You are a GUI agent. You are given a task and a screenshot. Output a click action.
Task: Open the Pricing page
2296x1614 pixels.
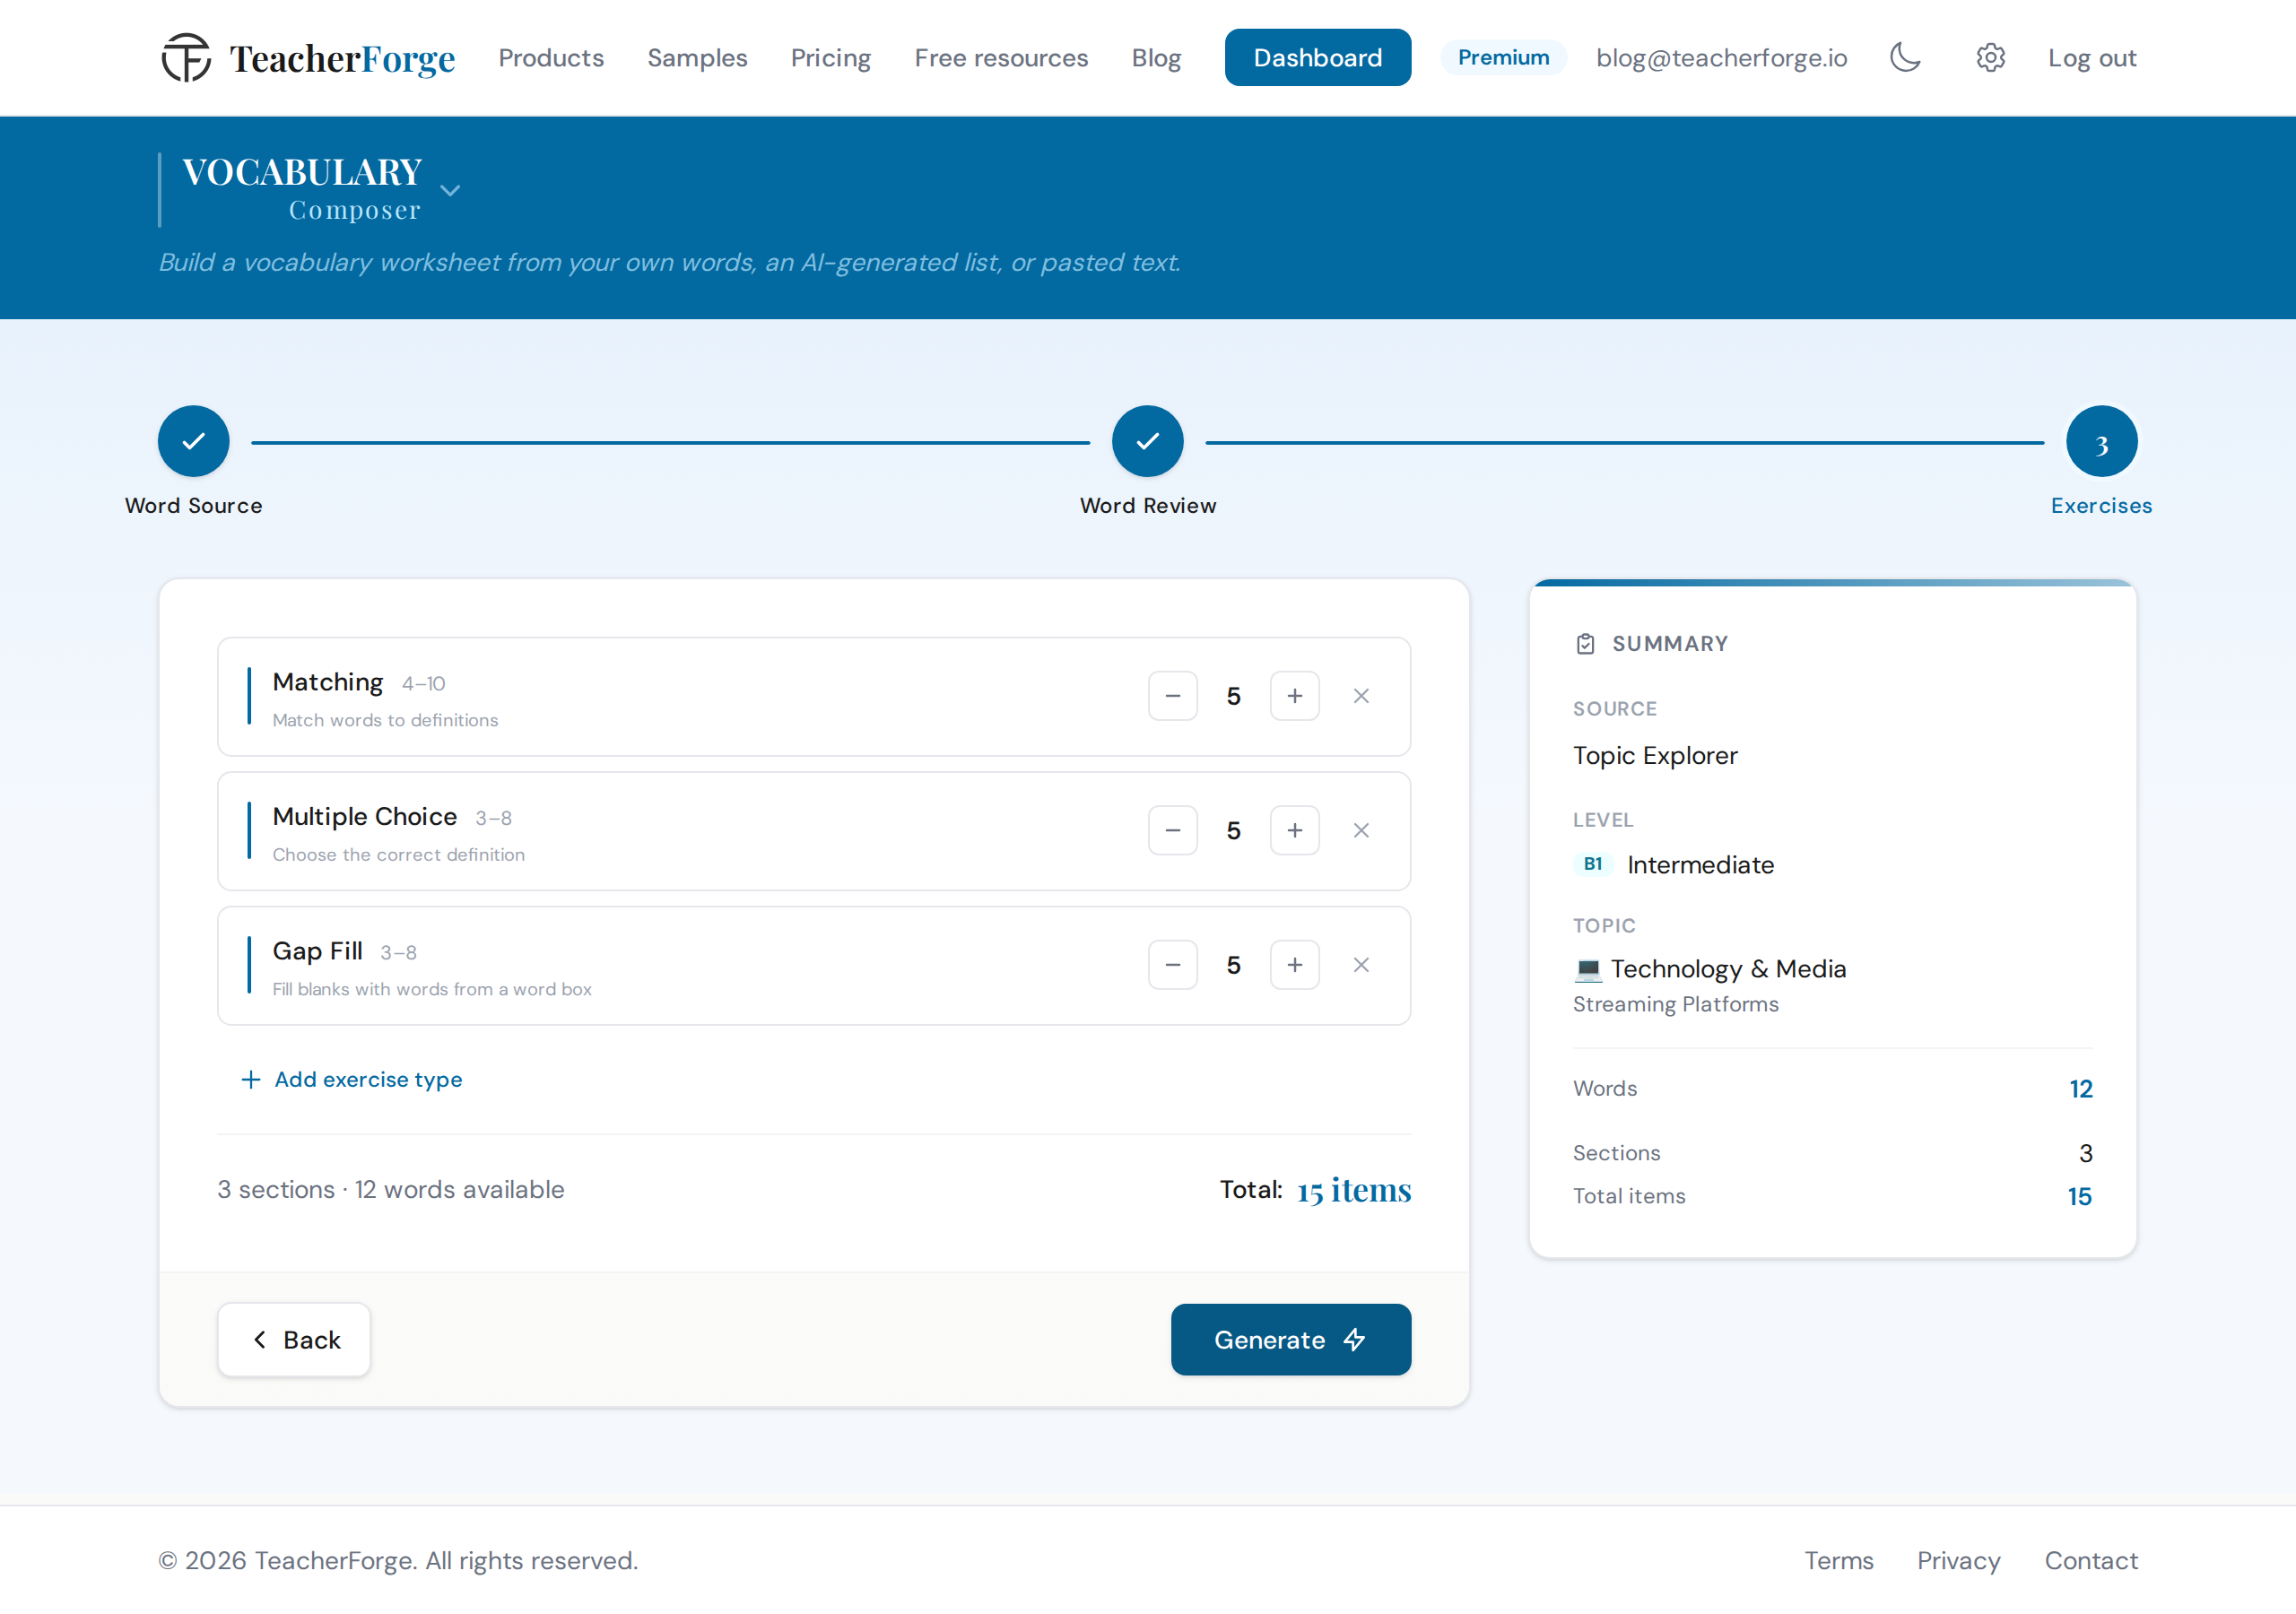(831, 58)
